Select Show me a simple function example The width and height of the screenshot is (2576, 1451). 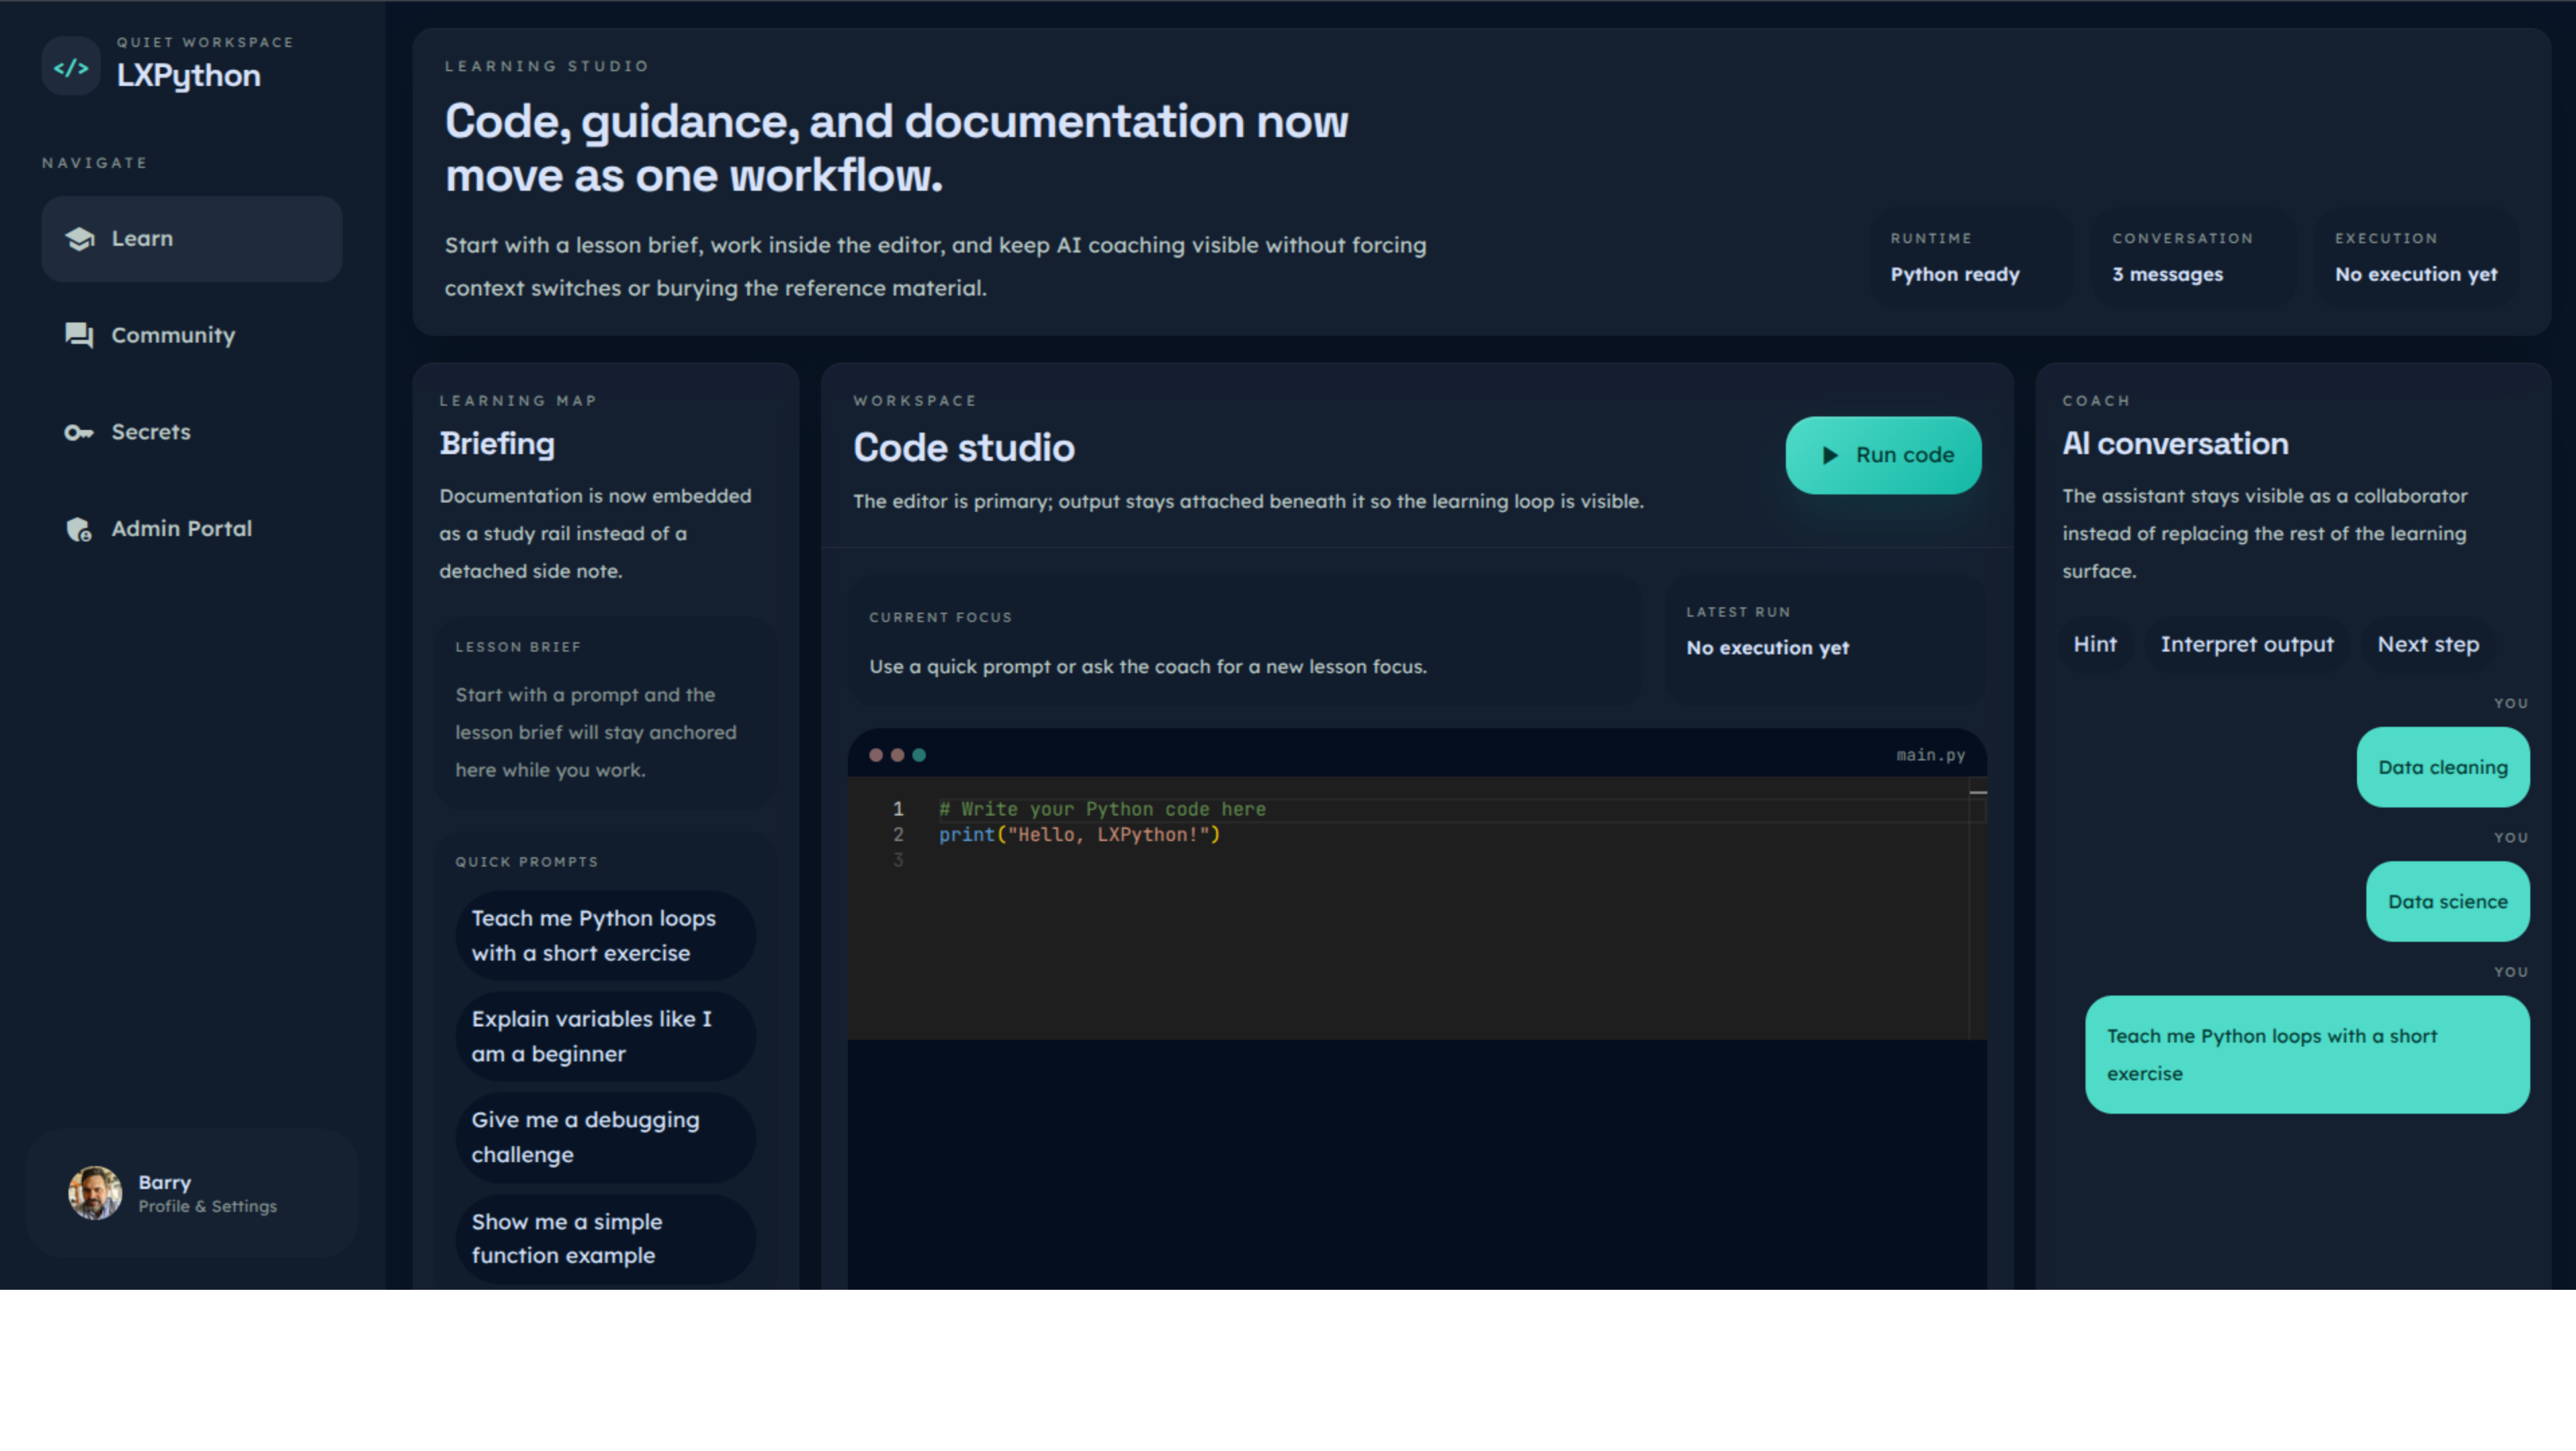[x=605, y=1238]
